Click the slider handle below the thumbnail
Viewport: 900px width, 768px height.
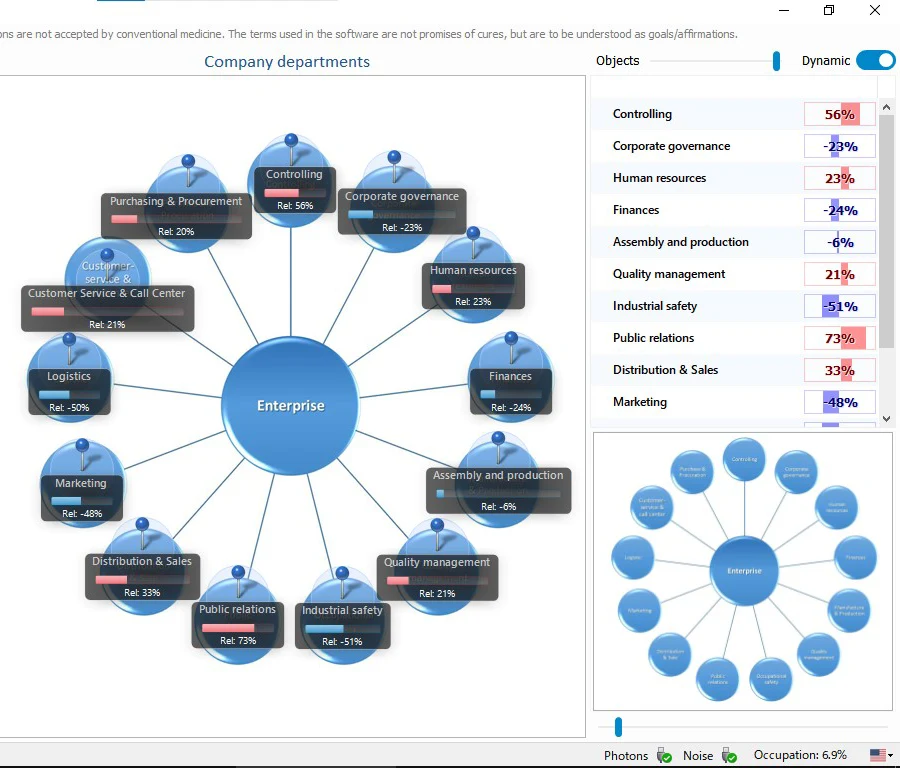pyautogui.click(x=618, y=727)
